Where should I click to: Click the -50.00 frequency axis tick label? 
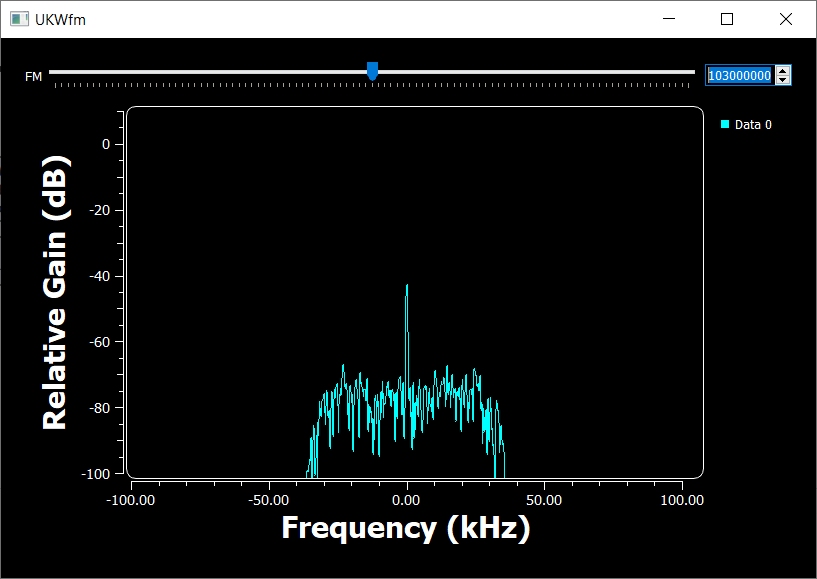click(x=269, y=498)
